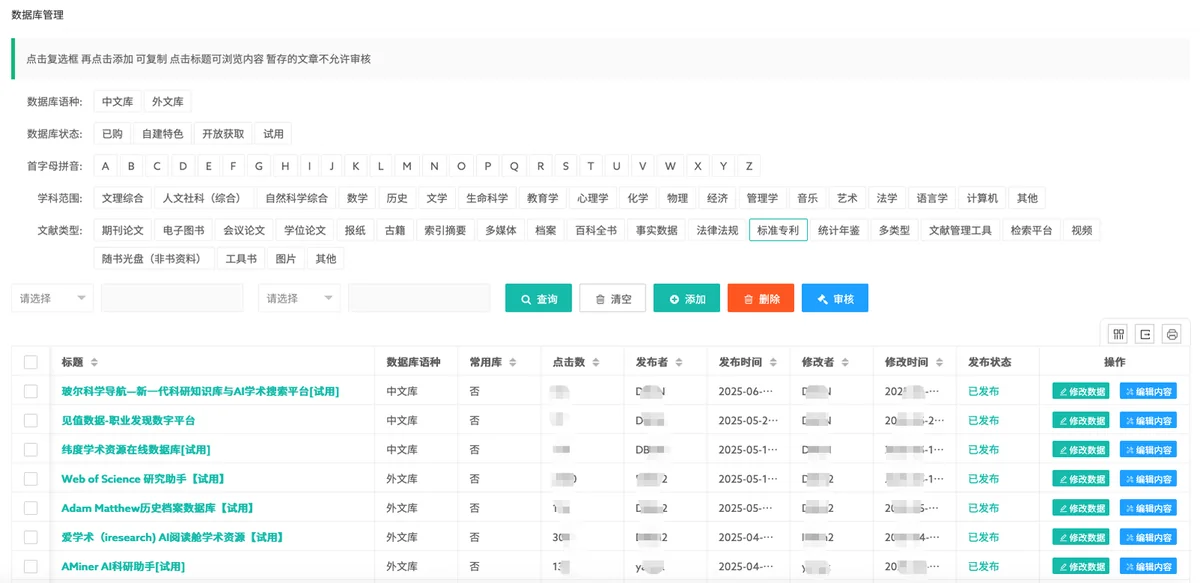Open the AMiner AI科研助手 link
1200x583 pixels.
click(123, 566)
